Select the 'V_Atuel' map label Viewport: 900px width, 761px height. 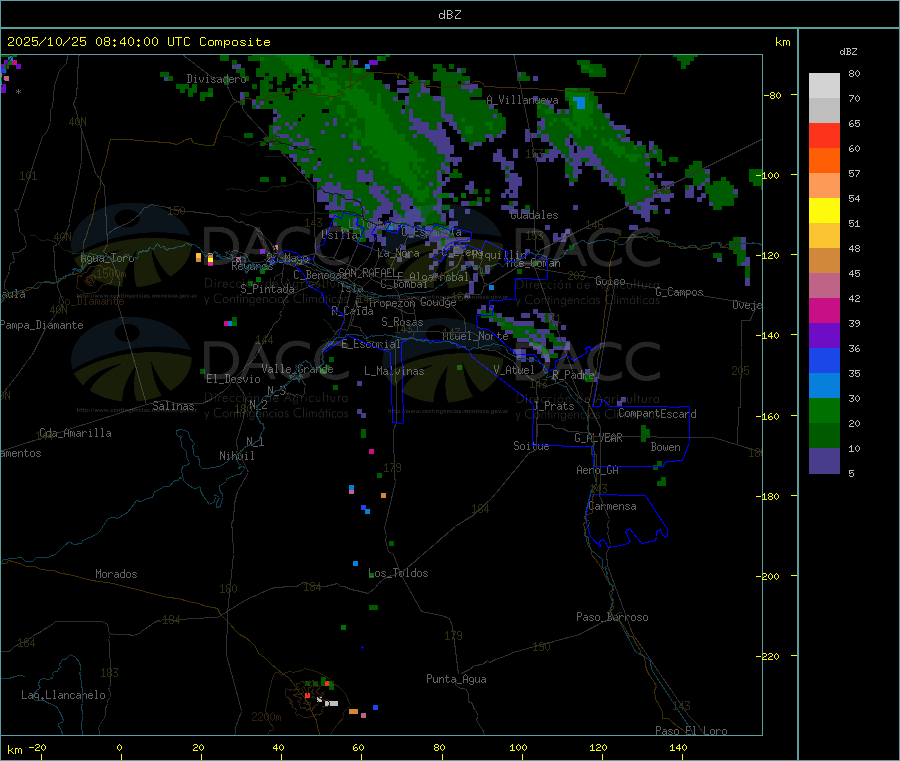(x=514, y=370)
